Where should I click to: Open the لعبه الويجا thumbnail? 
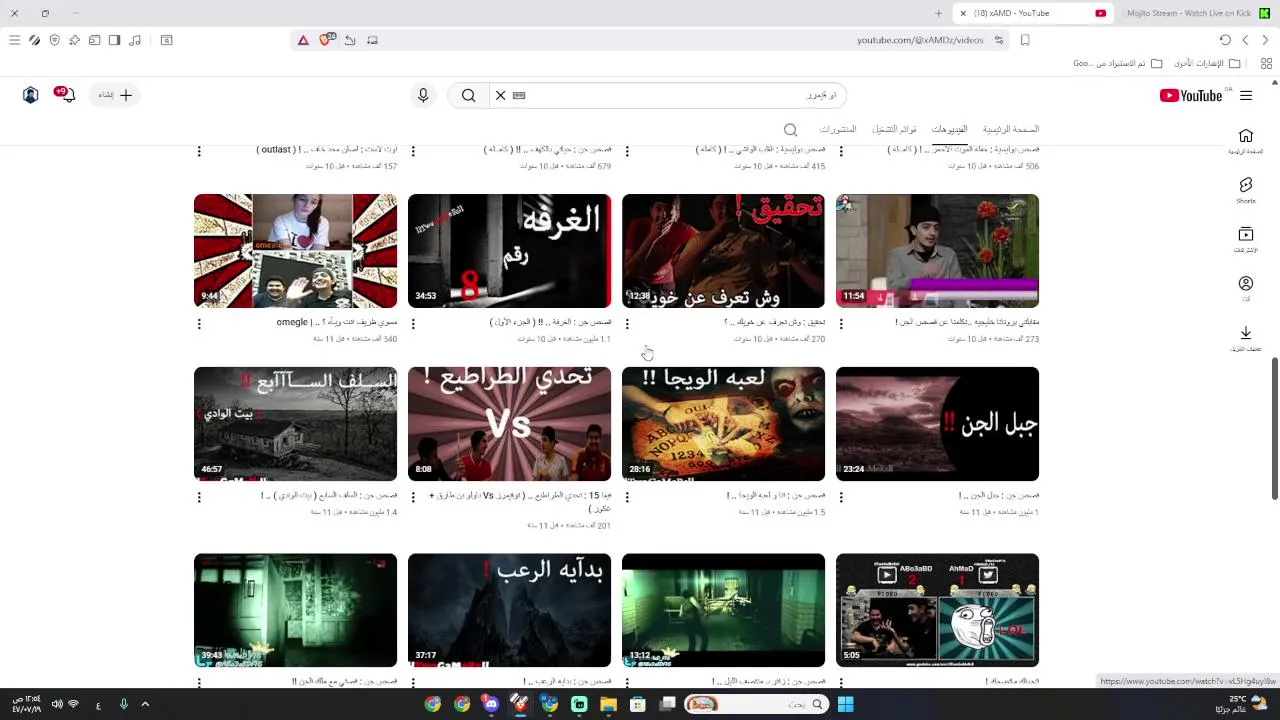pos(723,424)
